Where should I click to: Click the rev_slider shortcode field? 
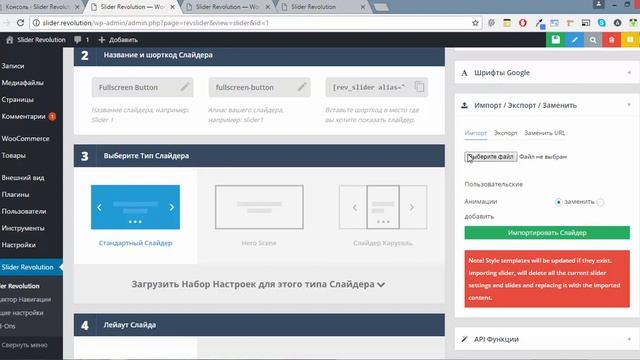click(376, 87)
